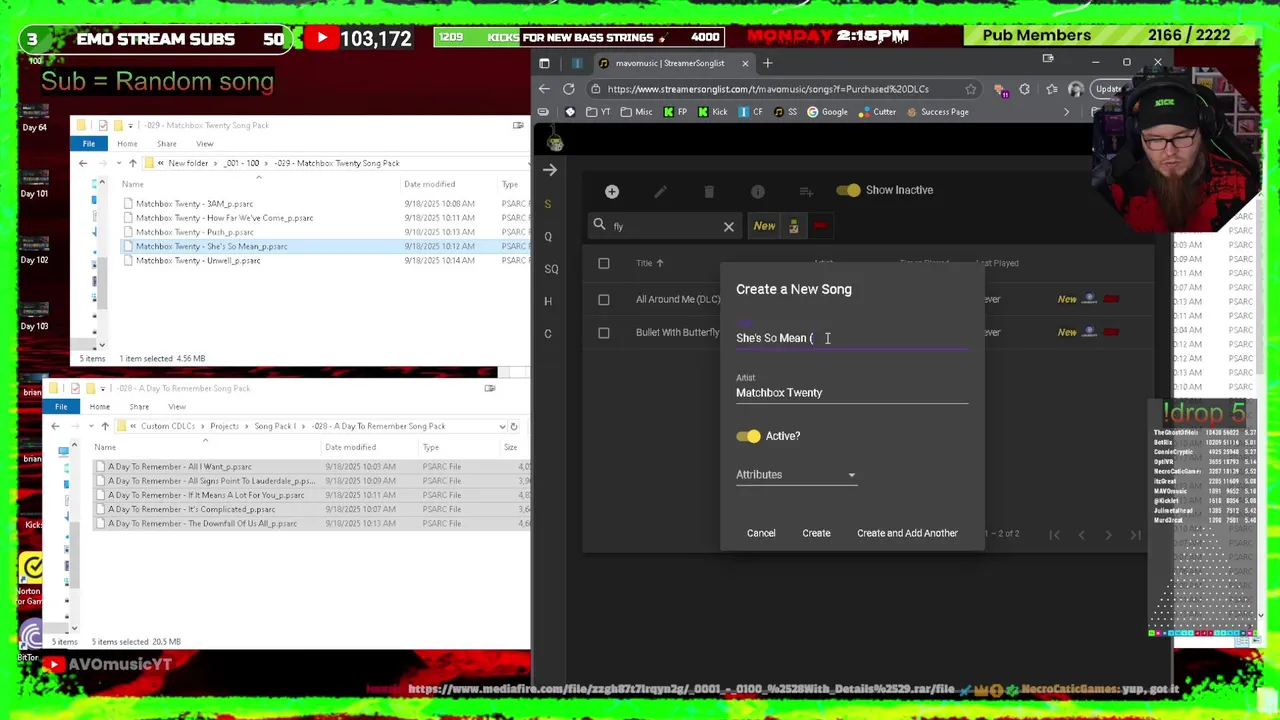
Task: Click the go-to-last-page pagination arrow
Action: click(x=1136, y=535)
